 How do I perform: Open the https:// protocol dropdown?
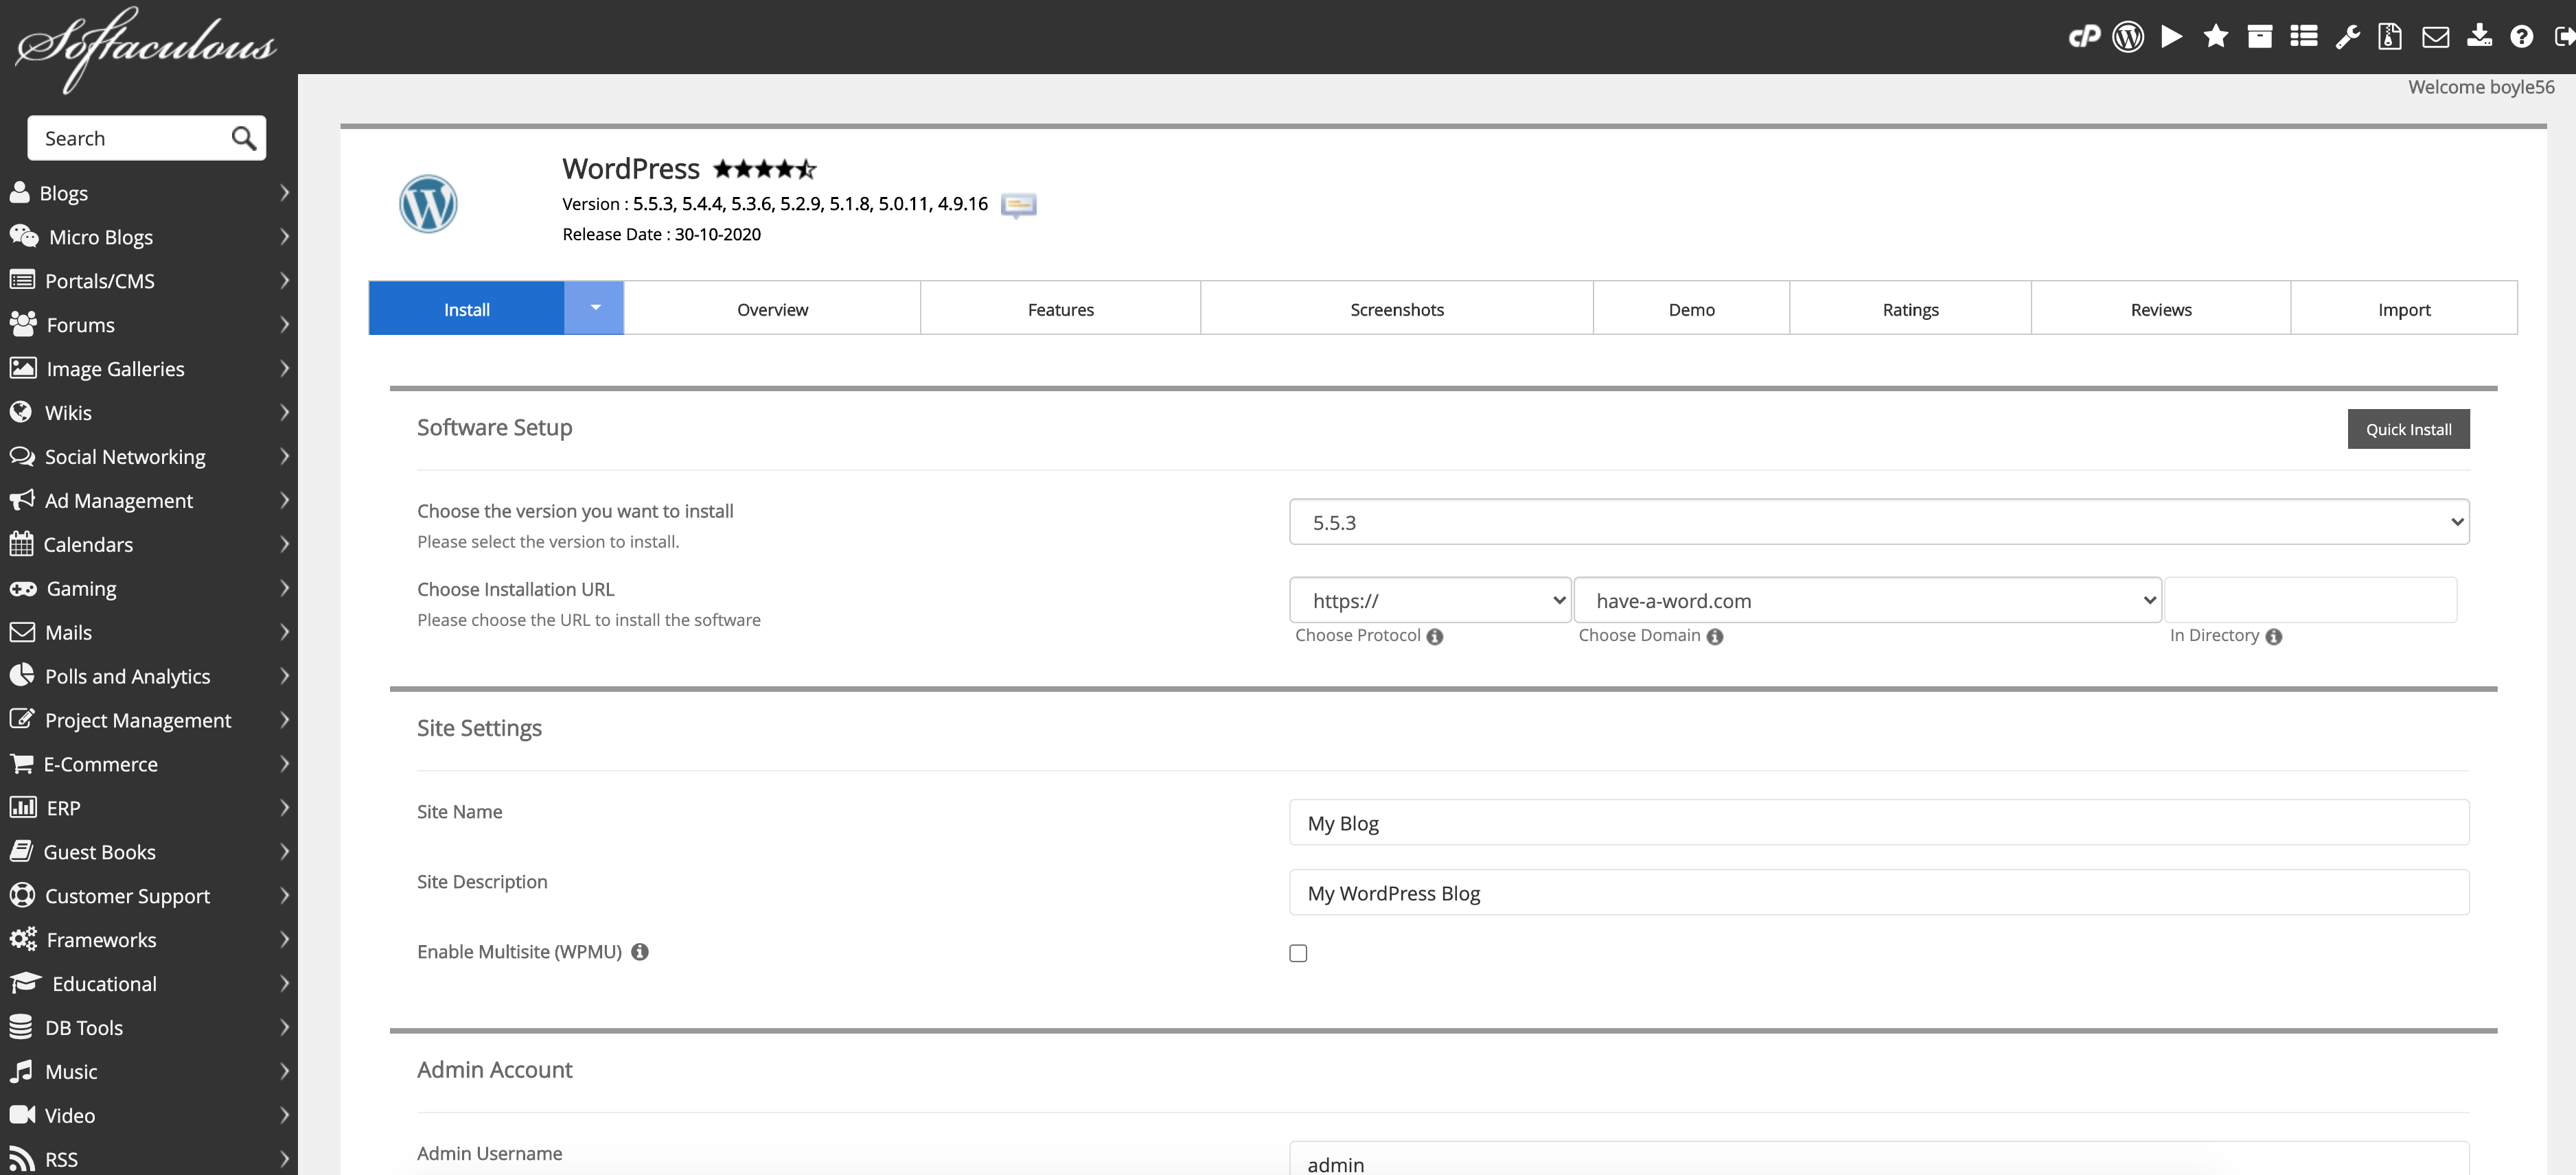[x=1429, y=600]
